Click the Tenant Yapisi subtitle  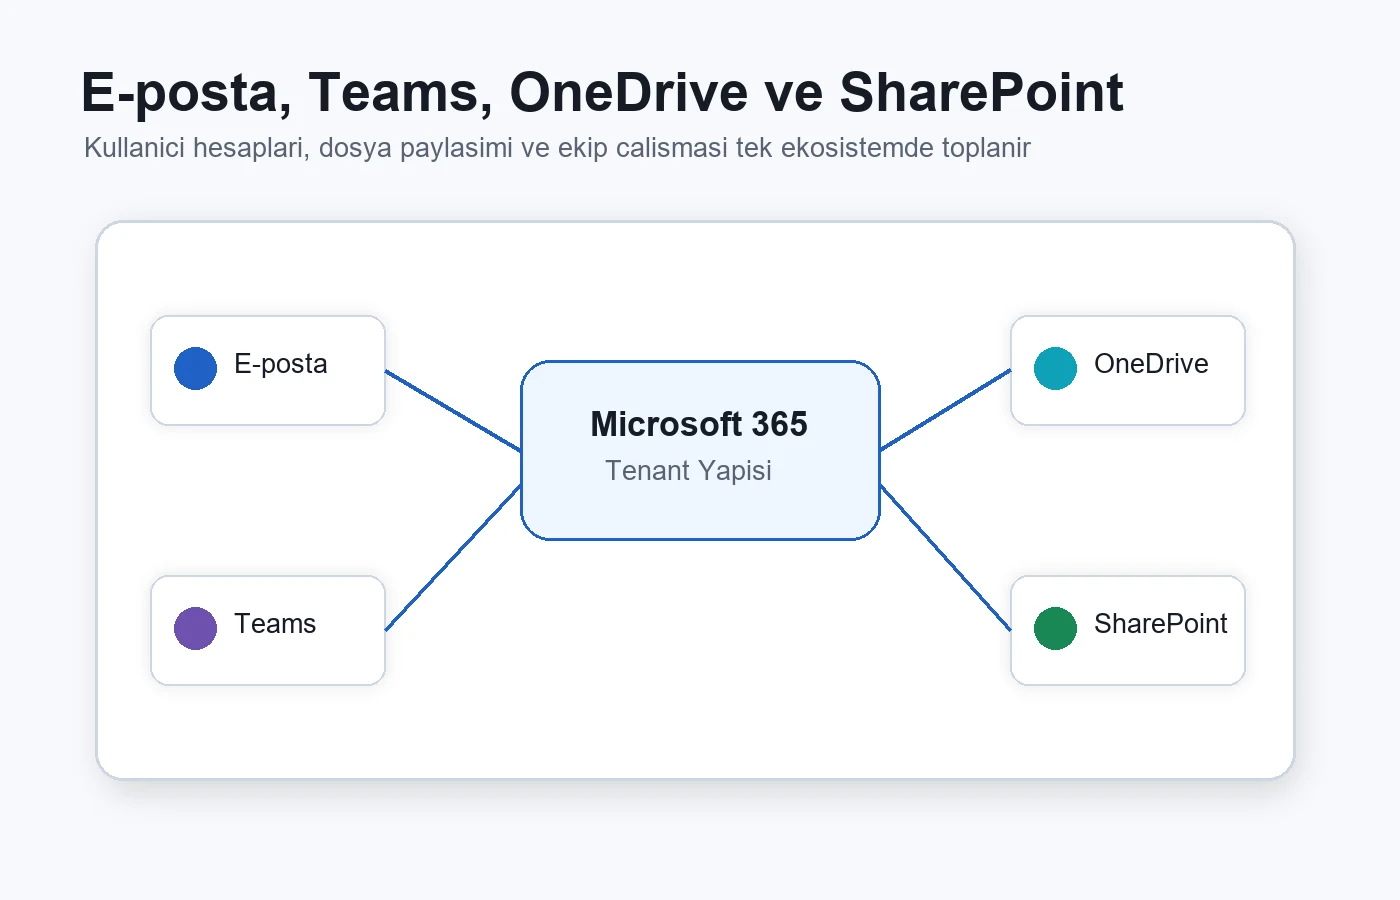688,471
